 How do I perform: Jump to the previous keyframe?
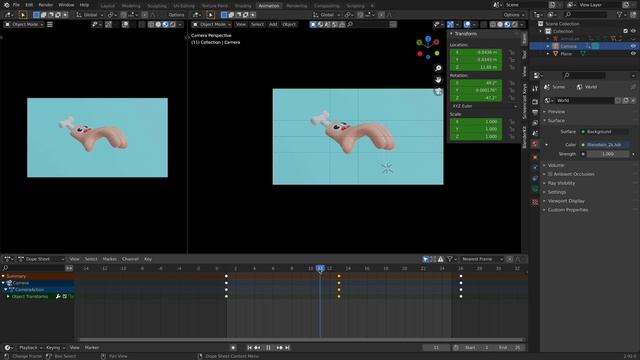(257, 348)
